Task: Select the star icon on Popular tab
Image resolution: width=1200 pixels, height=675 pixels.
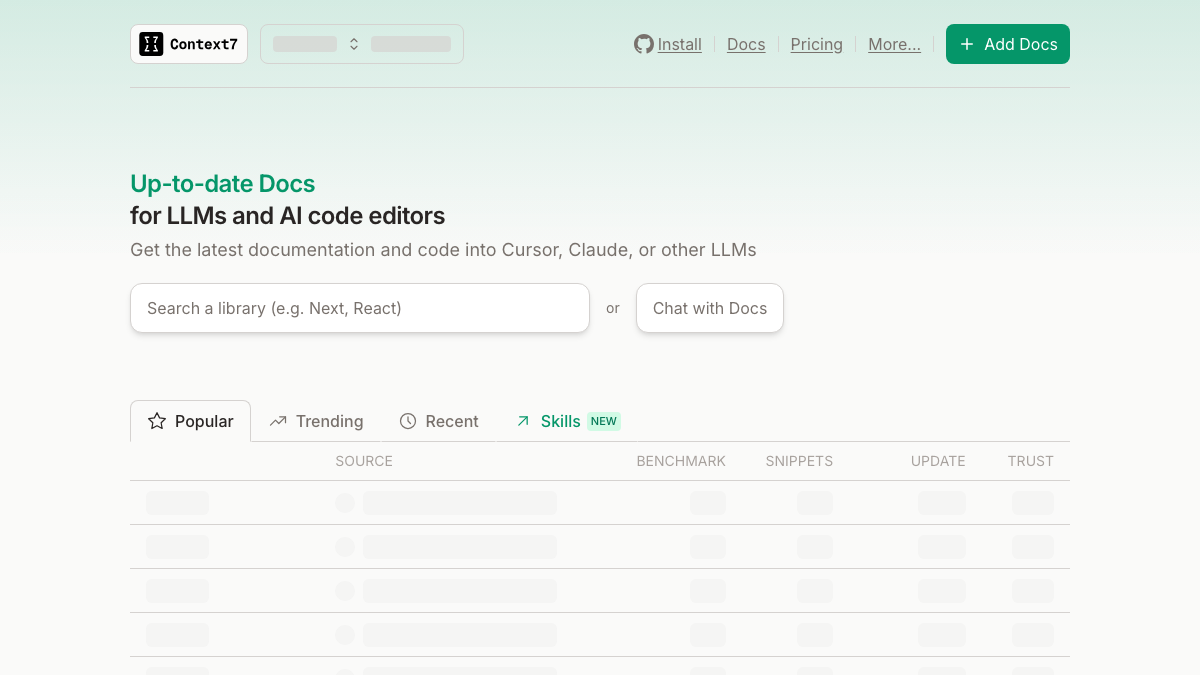Action: tap(157, 421)
